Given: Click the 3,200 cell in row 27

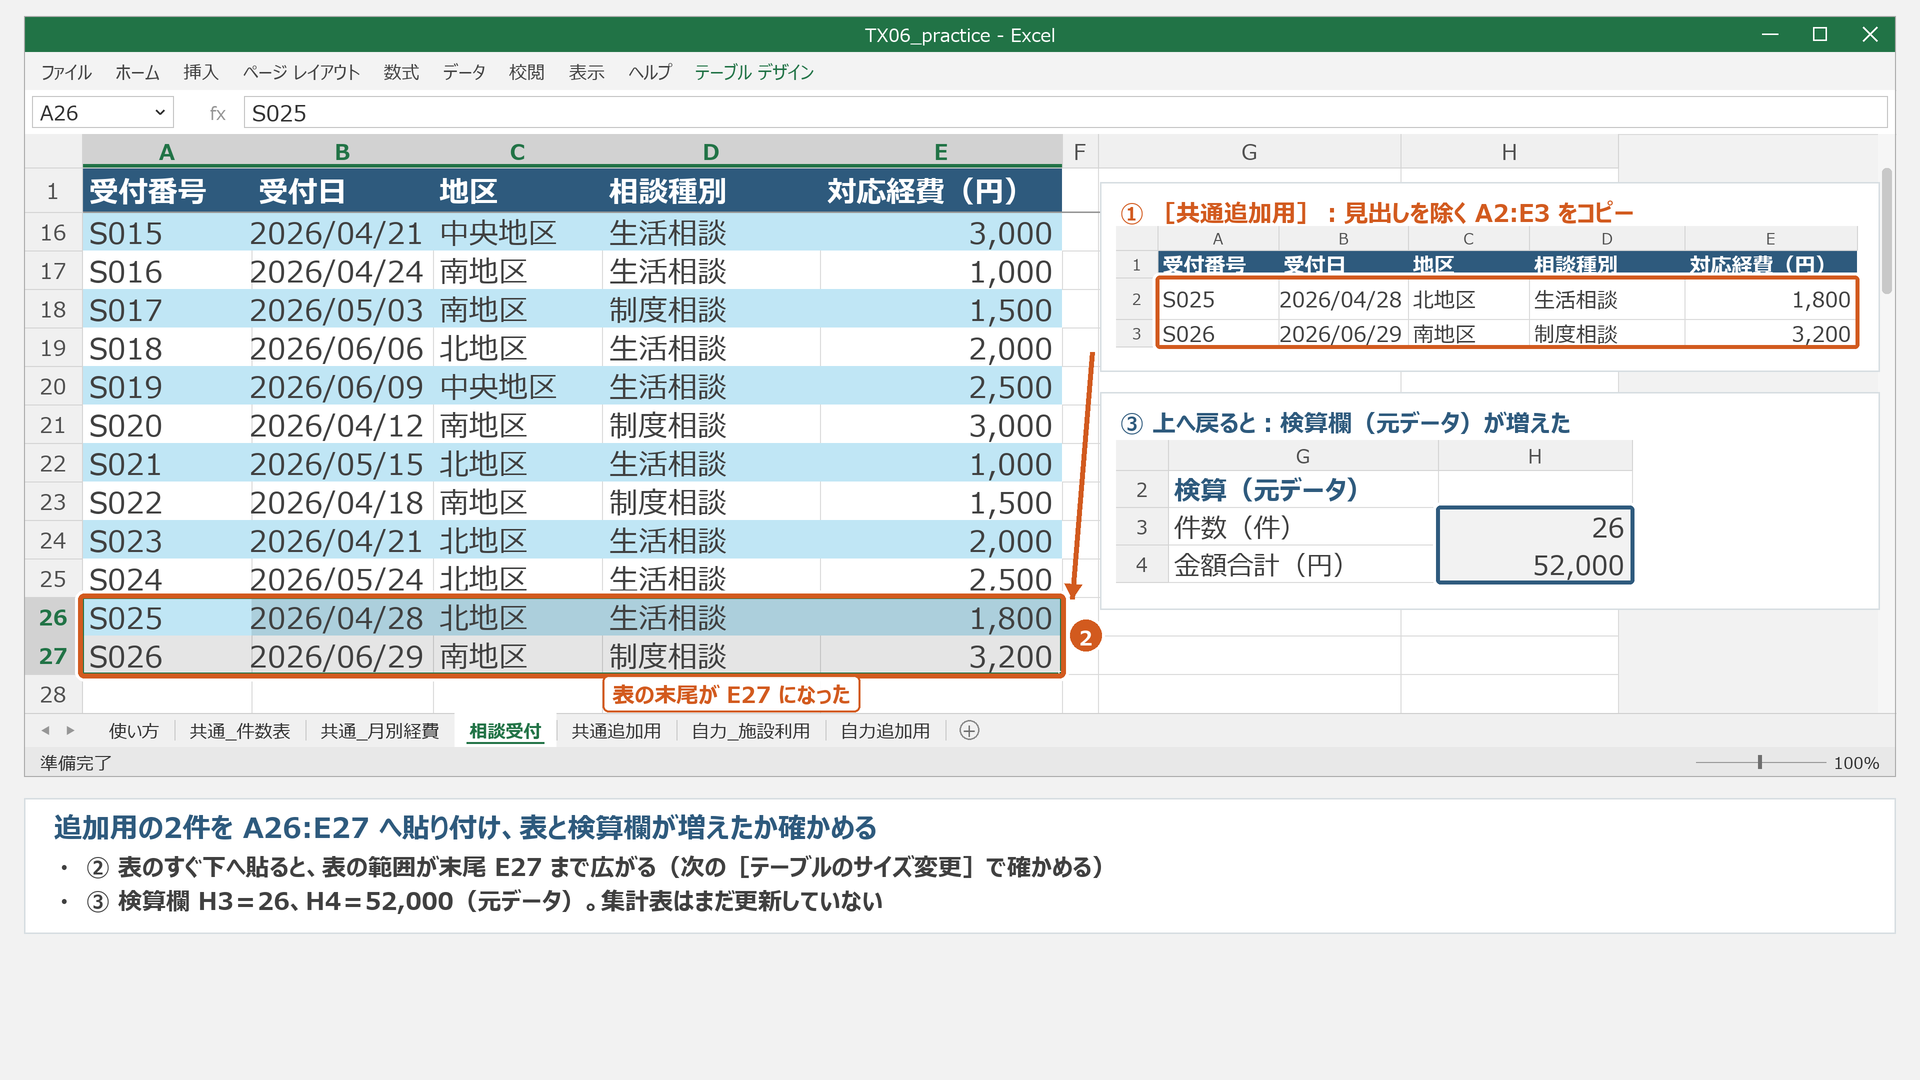Looking at the screenshot, I should click(x=940, y=656).
